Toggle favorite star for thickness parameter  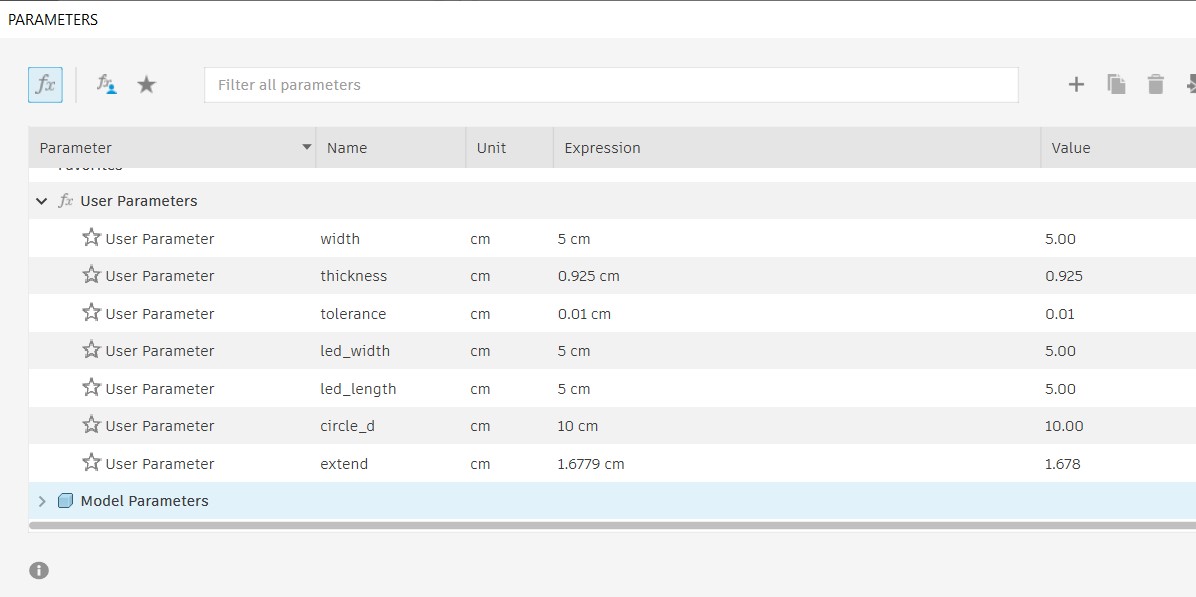[x=92, y=275]
